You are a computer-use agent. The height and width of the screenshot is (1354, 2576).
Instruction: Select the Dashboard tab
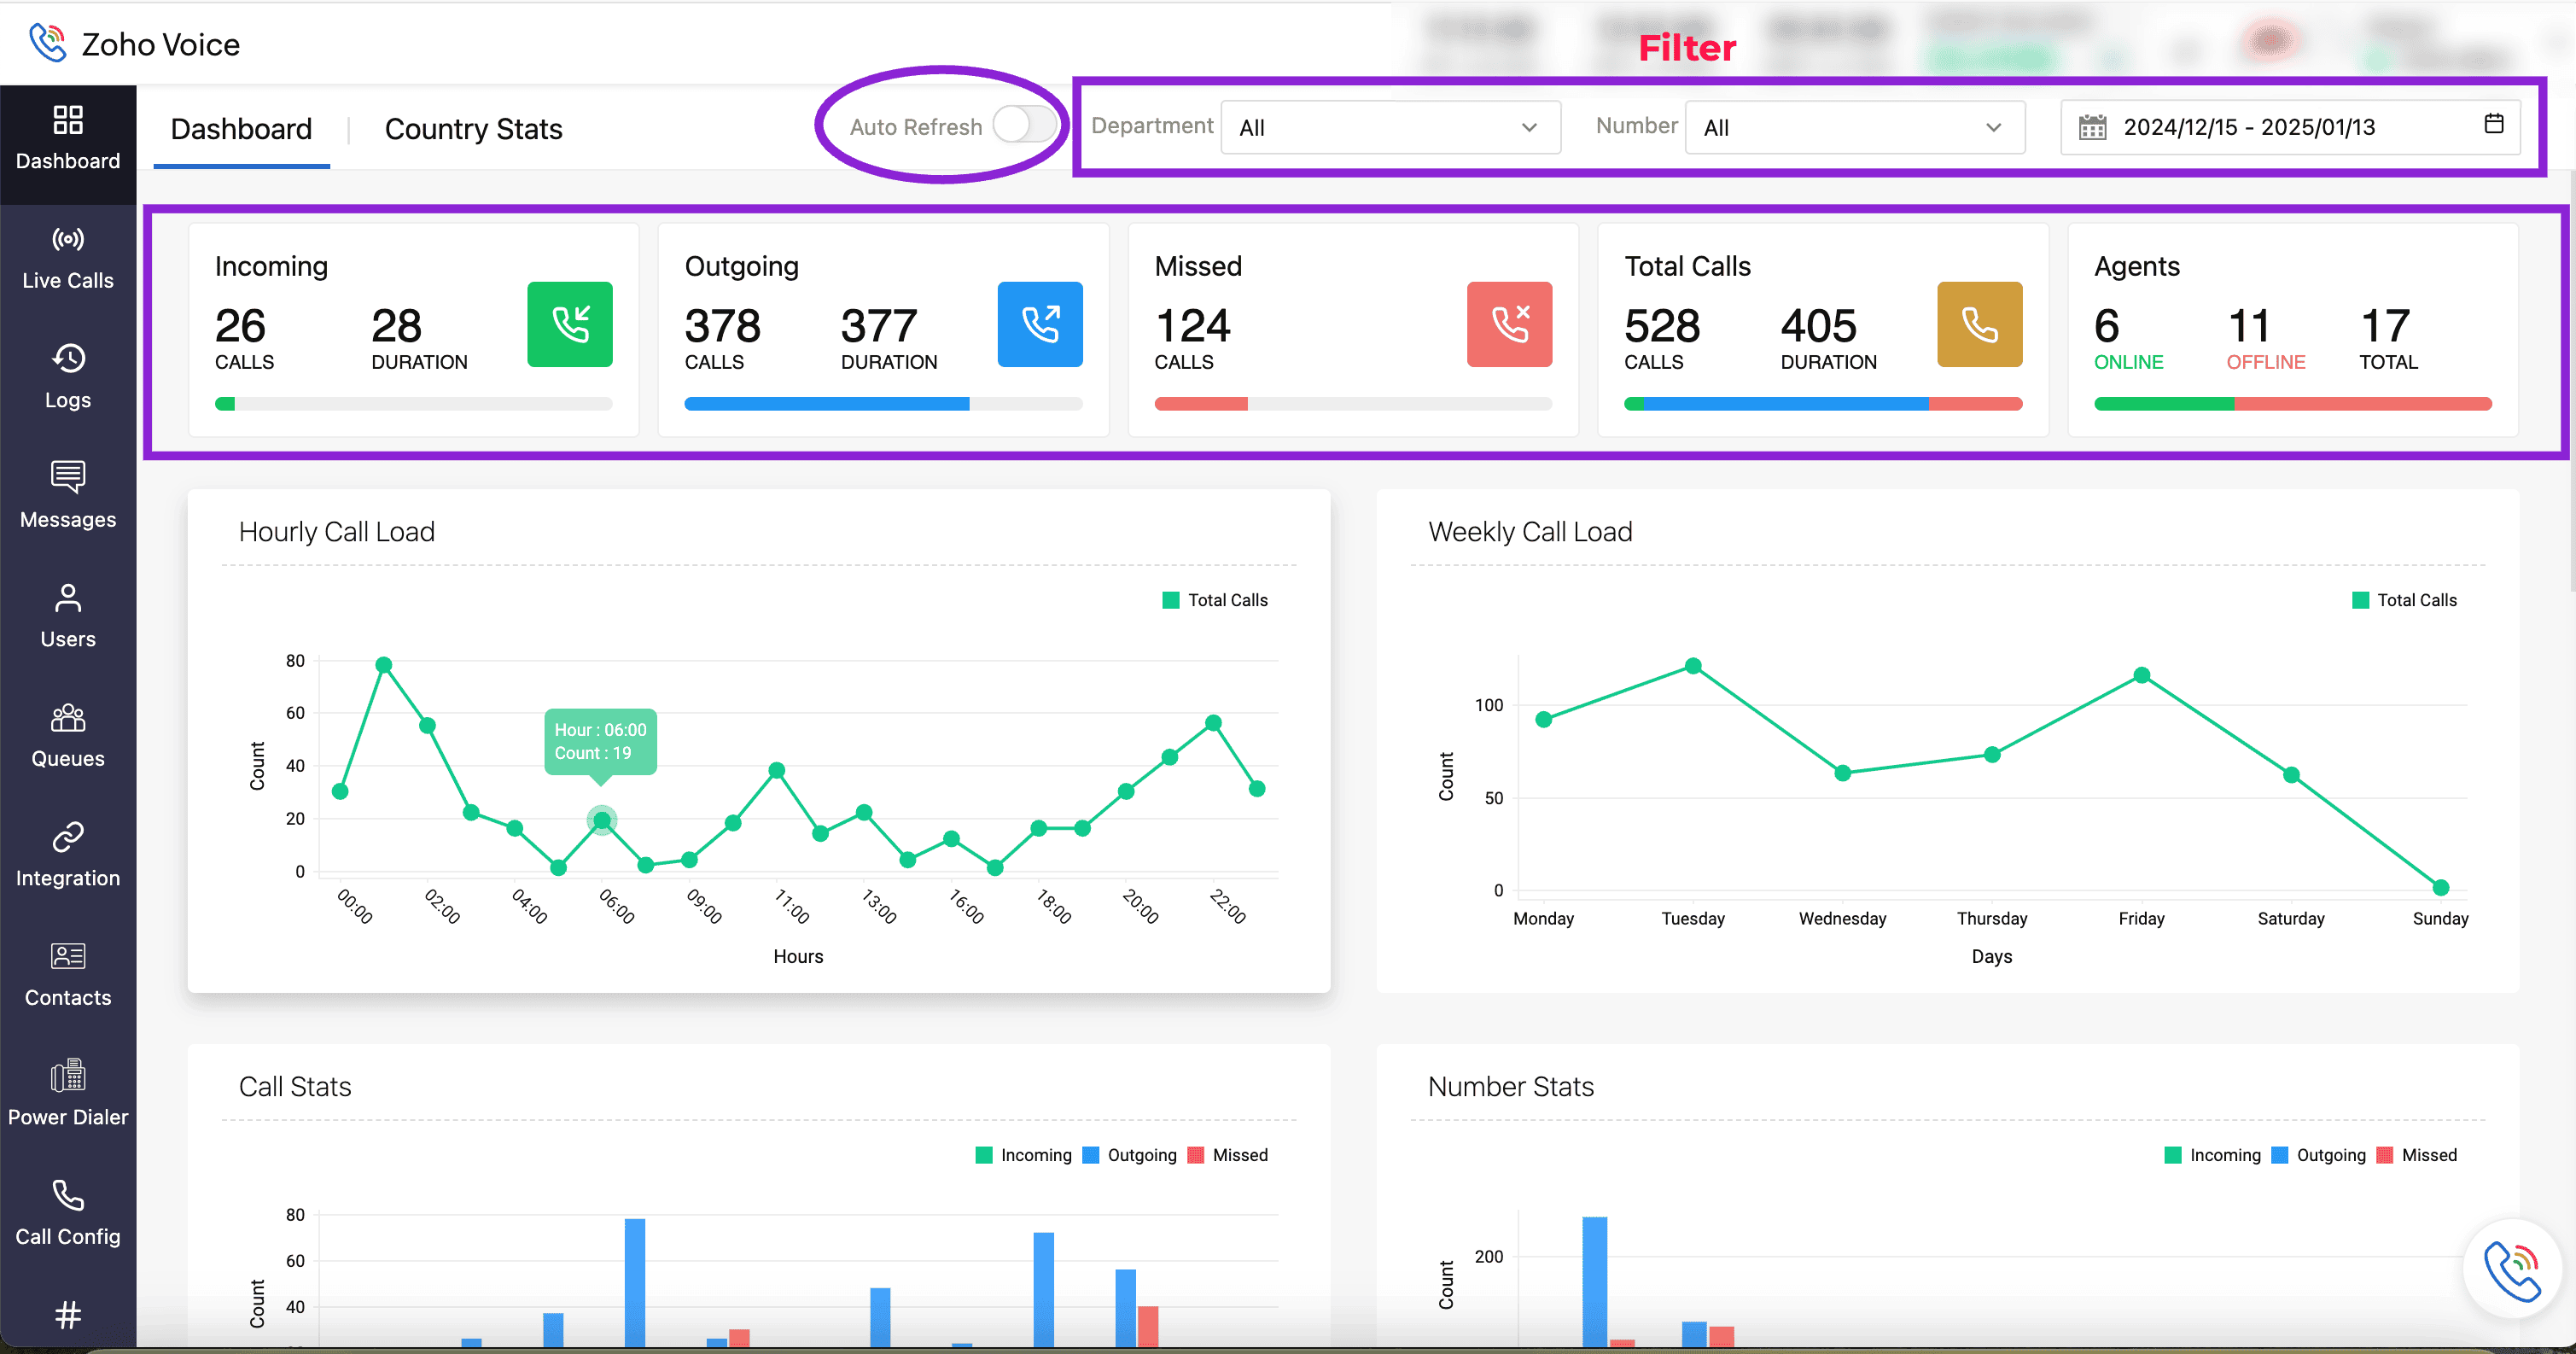click(241, 129)
